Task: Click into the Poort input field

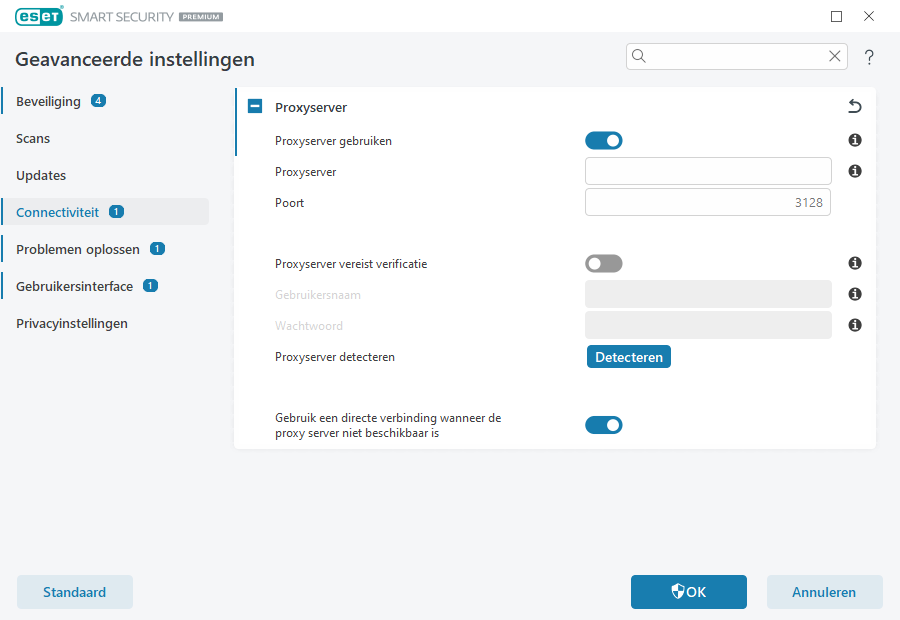Action: [707, 203]
